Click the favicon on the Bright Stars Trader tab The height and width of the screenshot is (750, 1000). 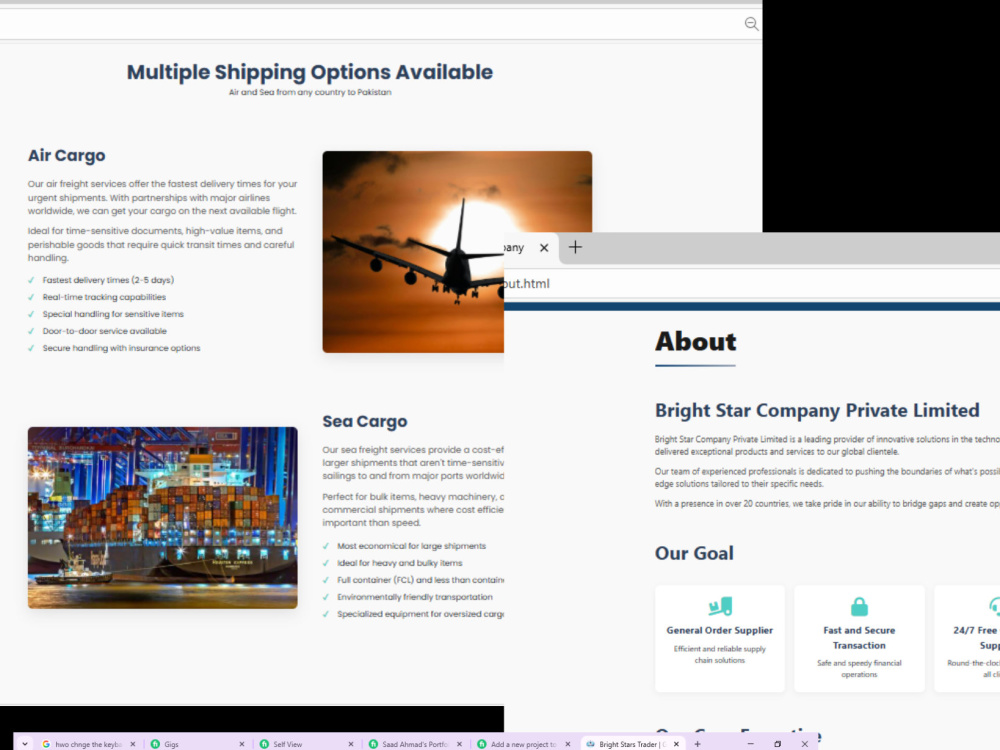(x=591, y=744)
